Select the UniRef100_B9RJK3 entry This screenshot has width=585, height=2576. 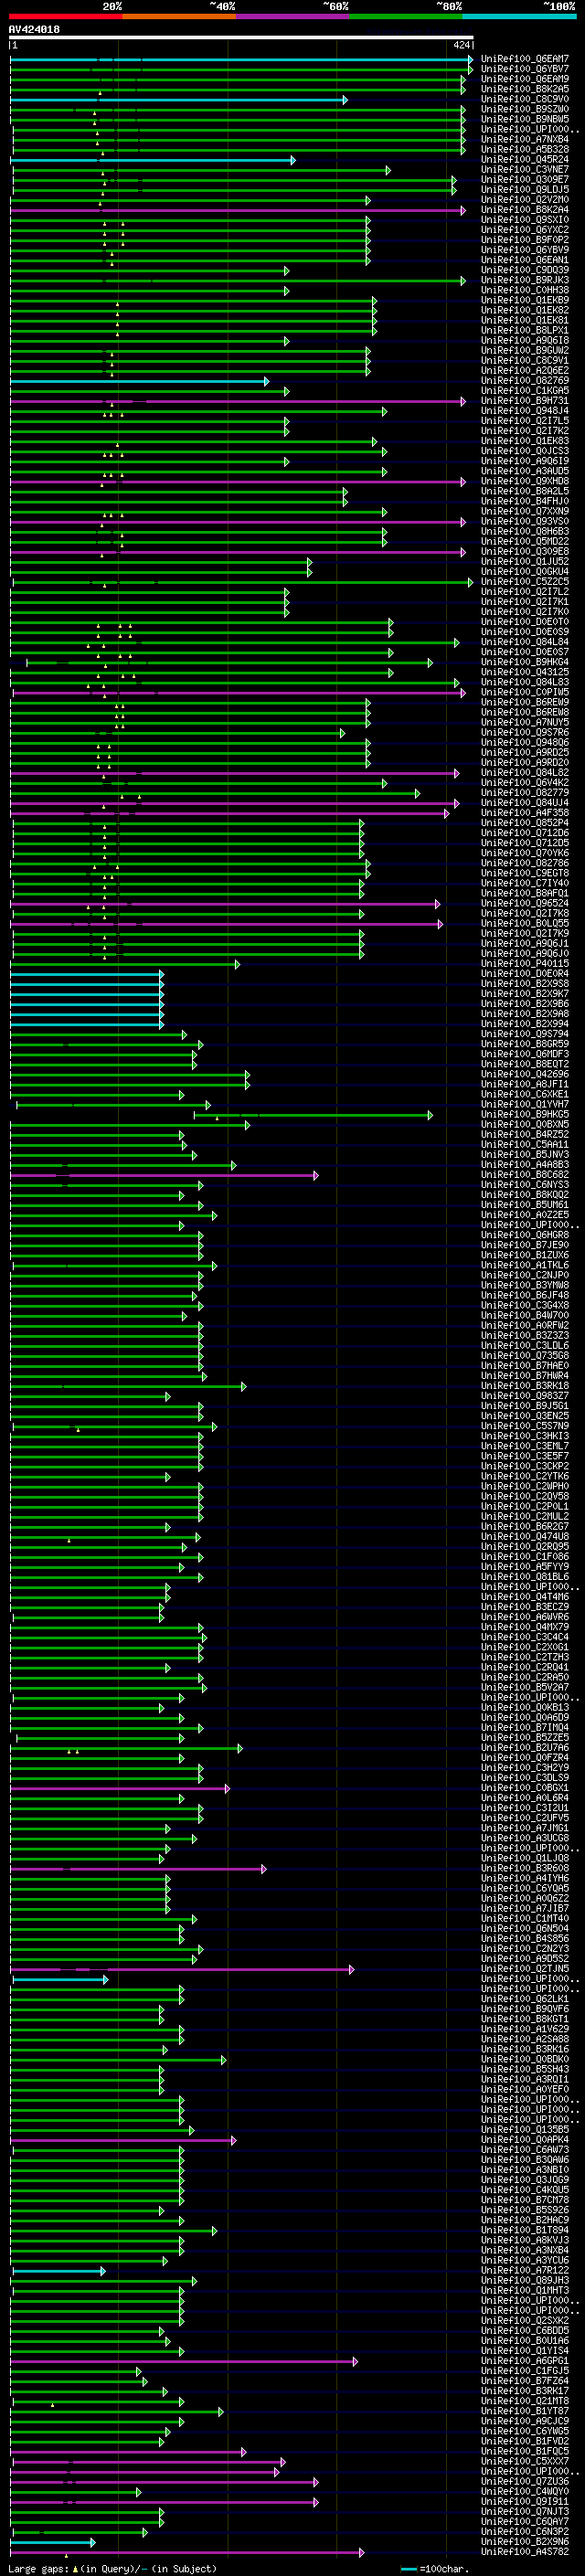point(525,280)
